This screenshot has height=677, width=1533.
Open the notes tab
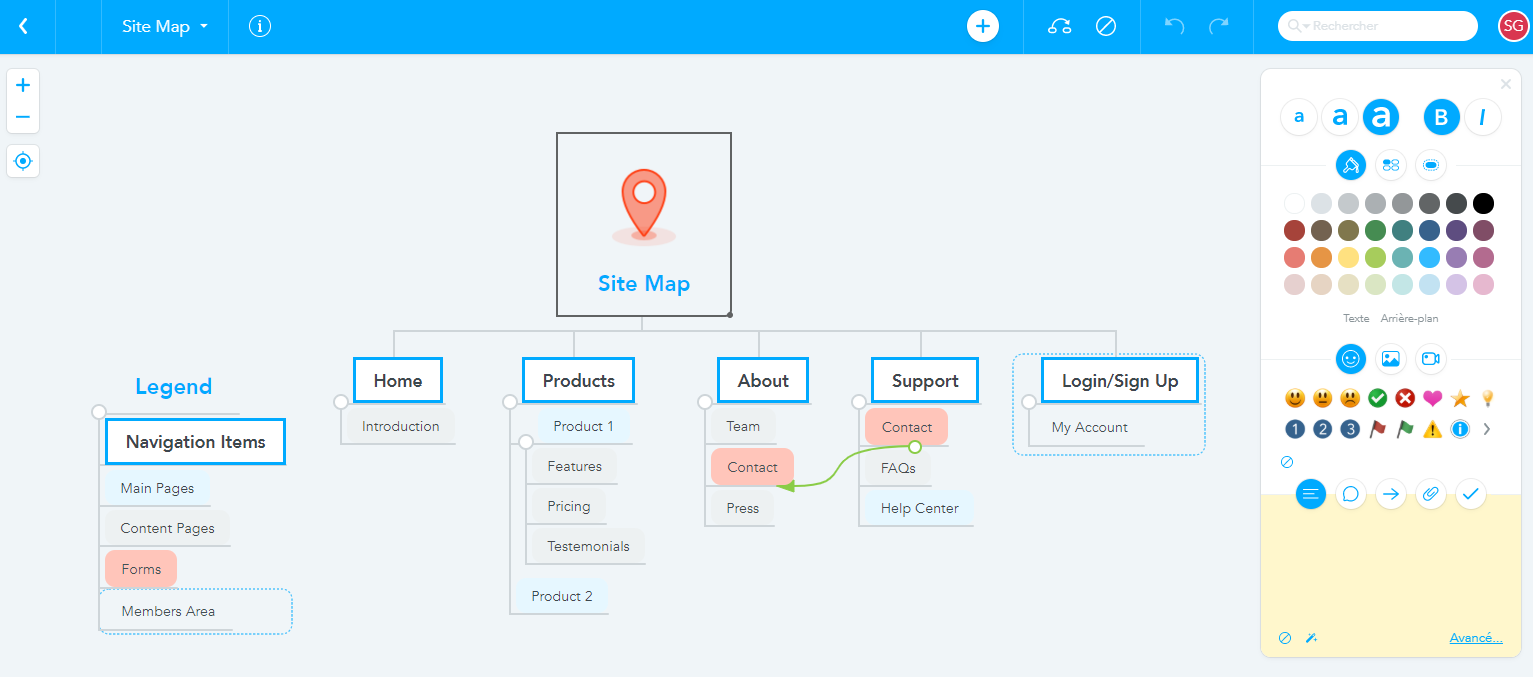pos(1311,493)
